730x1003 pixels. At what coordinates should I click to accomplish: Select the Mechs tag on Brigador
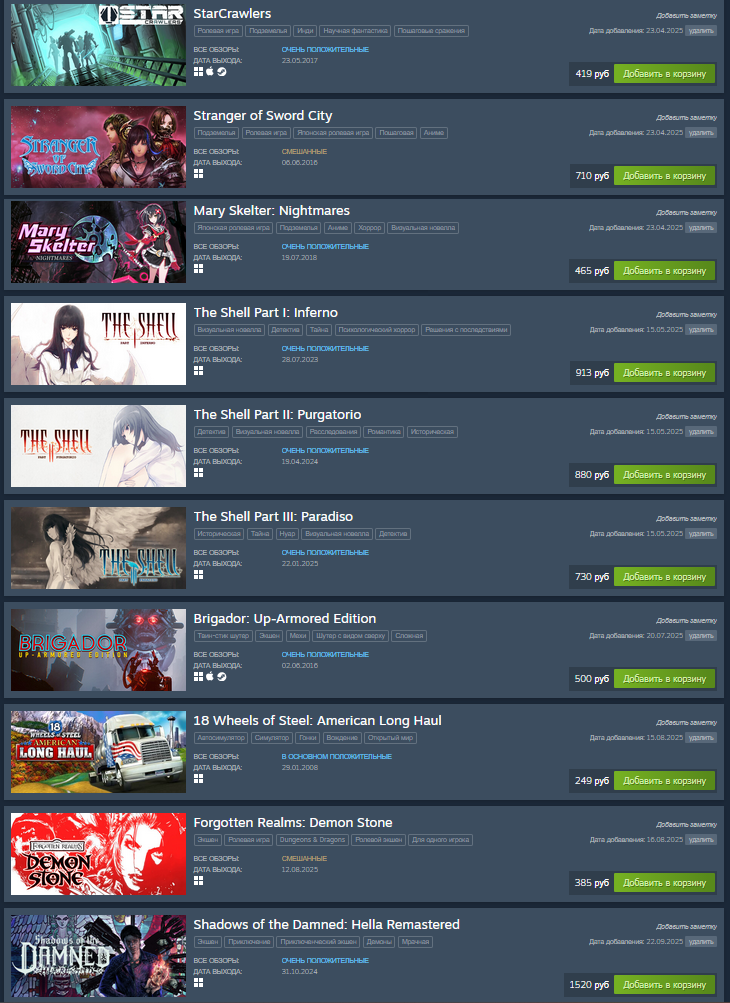click(x=298, y=636)
